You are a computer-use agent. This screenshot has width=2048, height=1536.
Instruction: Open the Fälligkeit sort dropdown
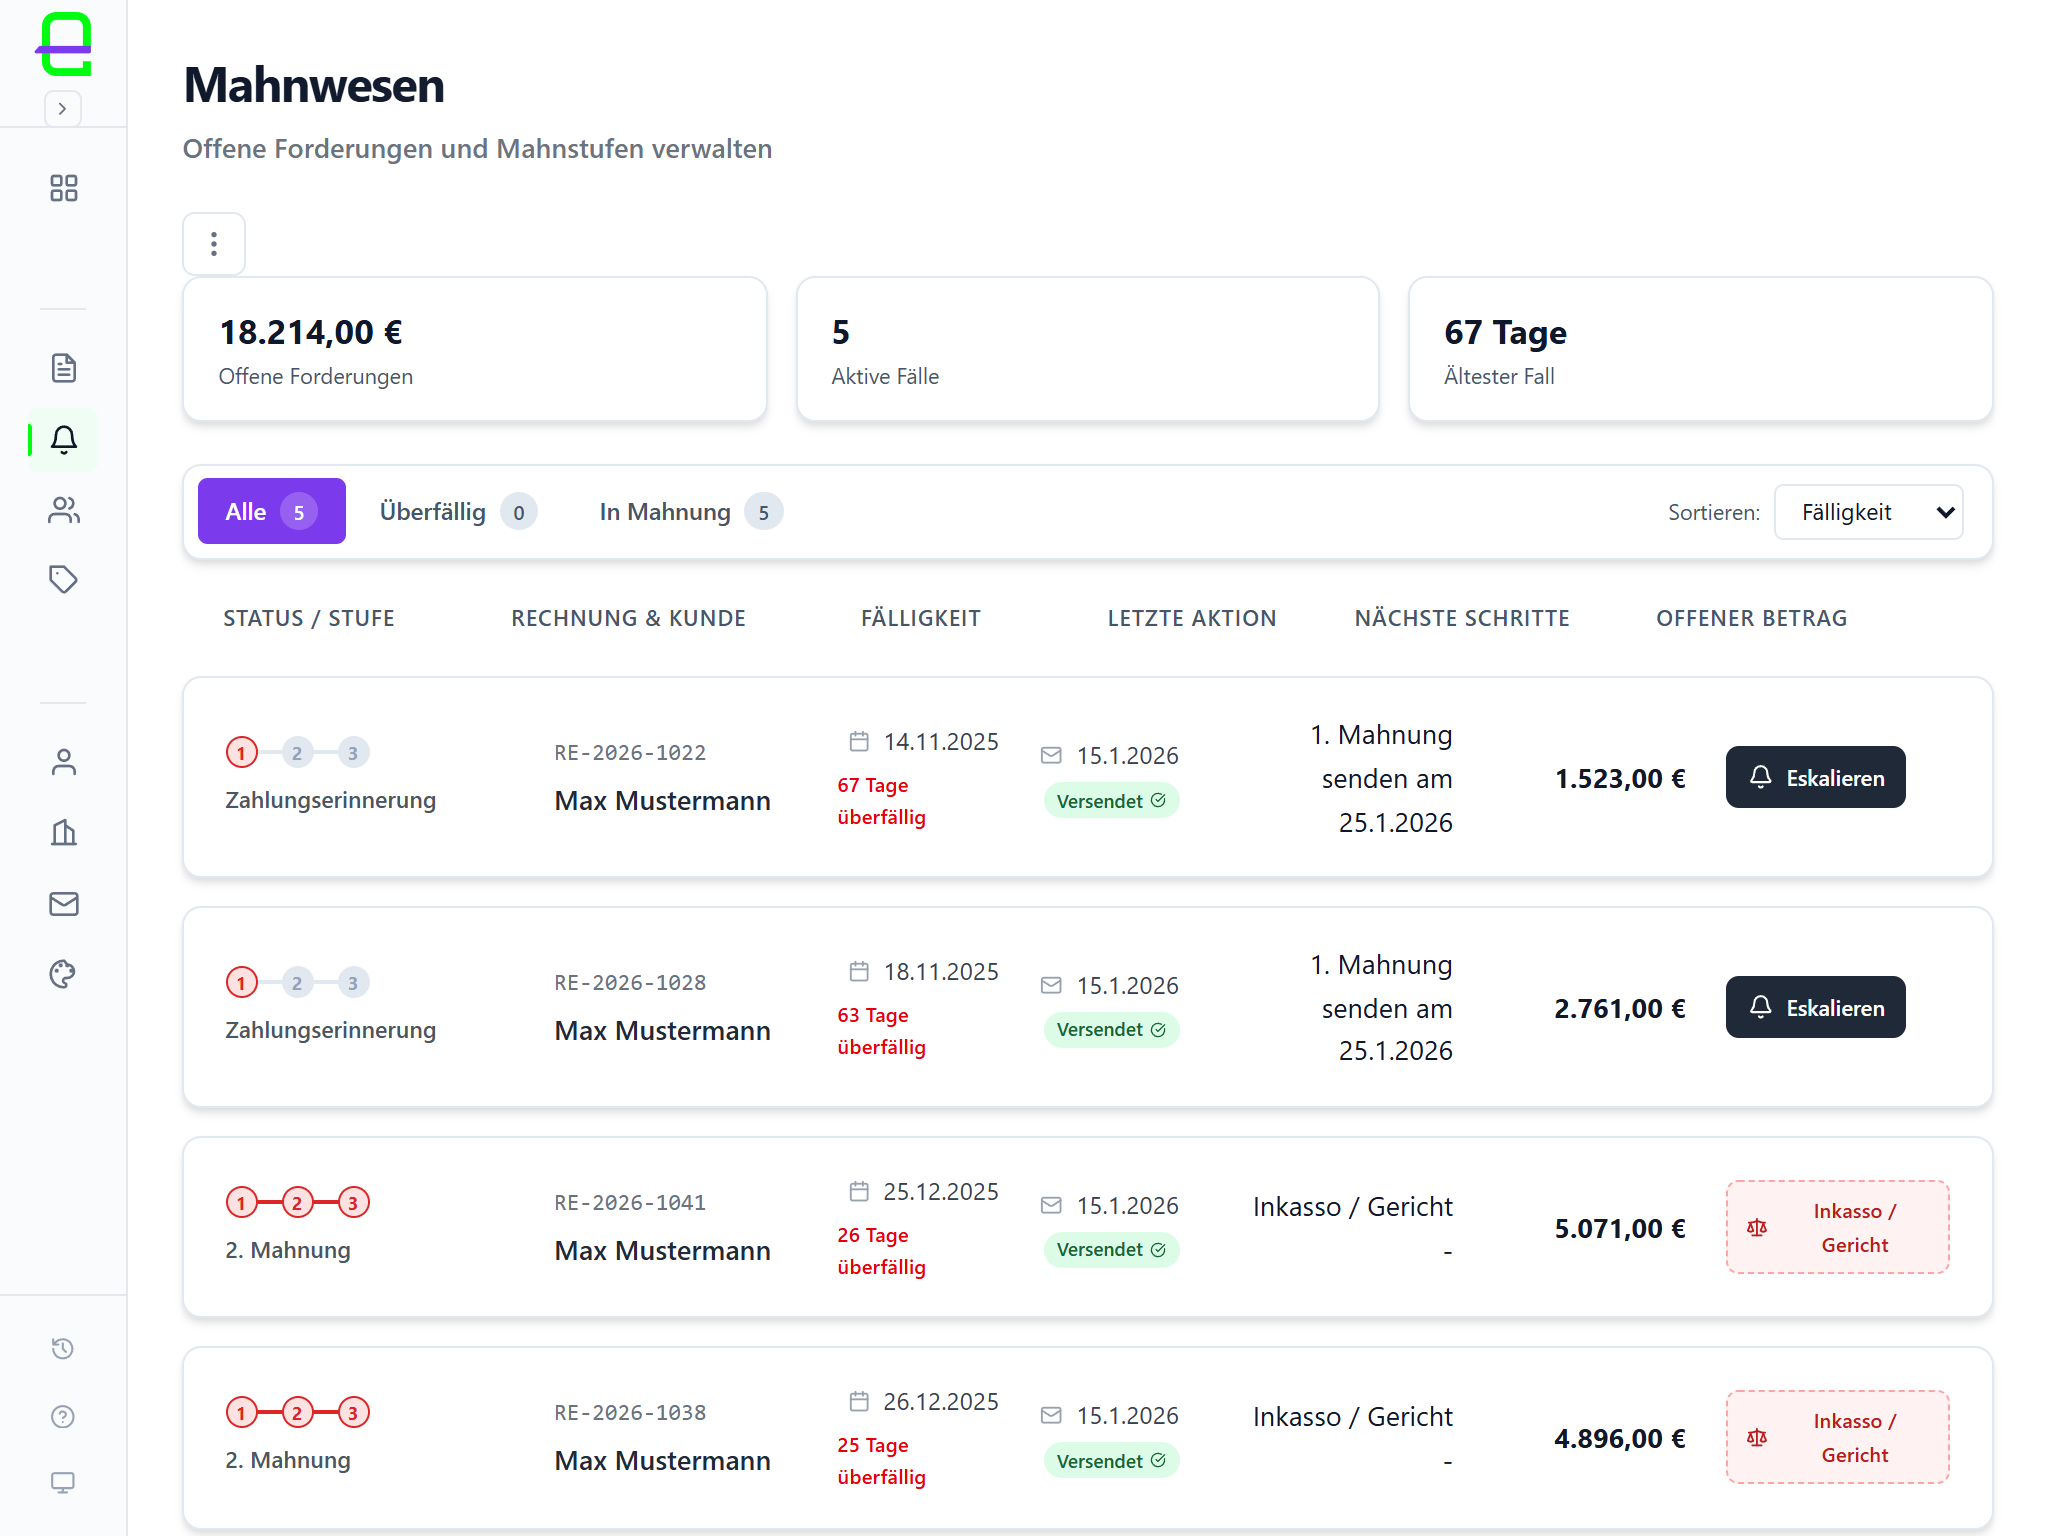pos(1868,512)
